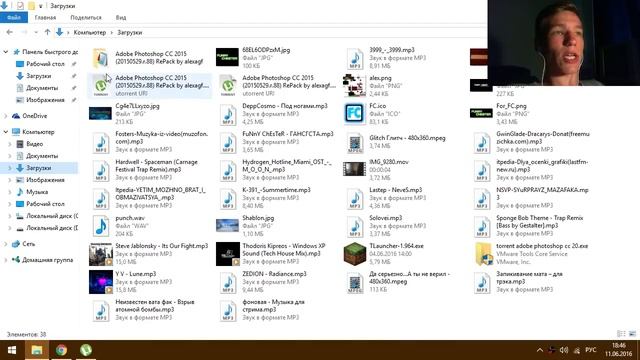Select For_FC.png image thumbnail
640x360 pixels.
[481, 113]
